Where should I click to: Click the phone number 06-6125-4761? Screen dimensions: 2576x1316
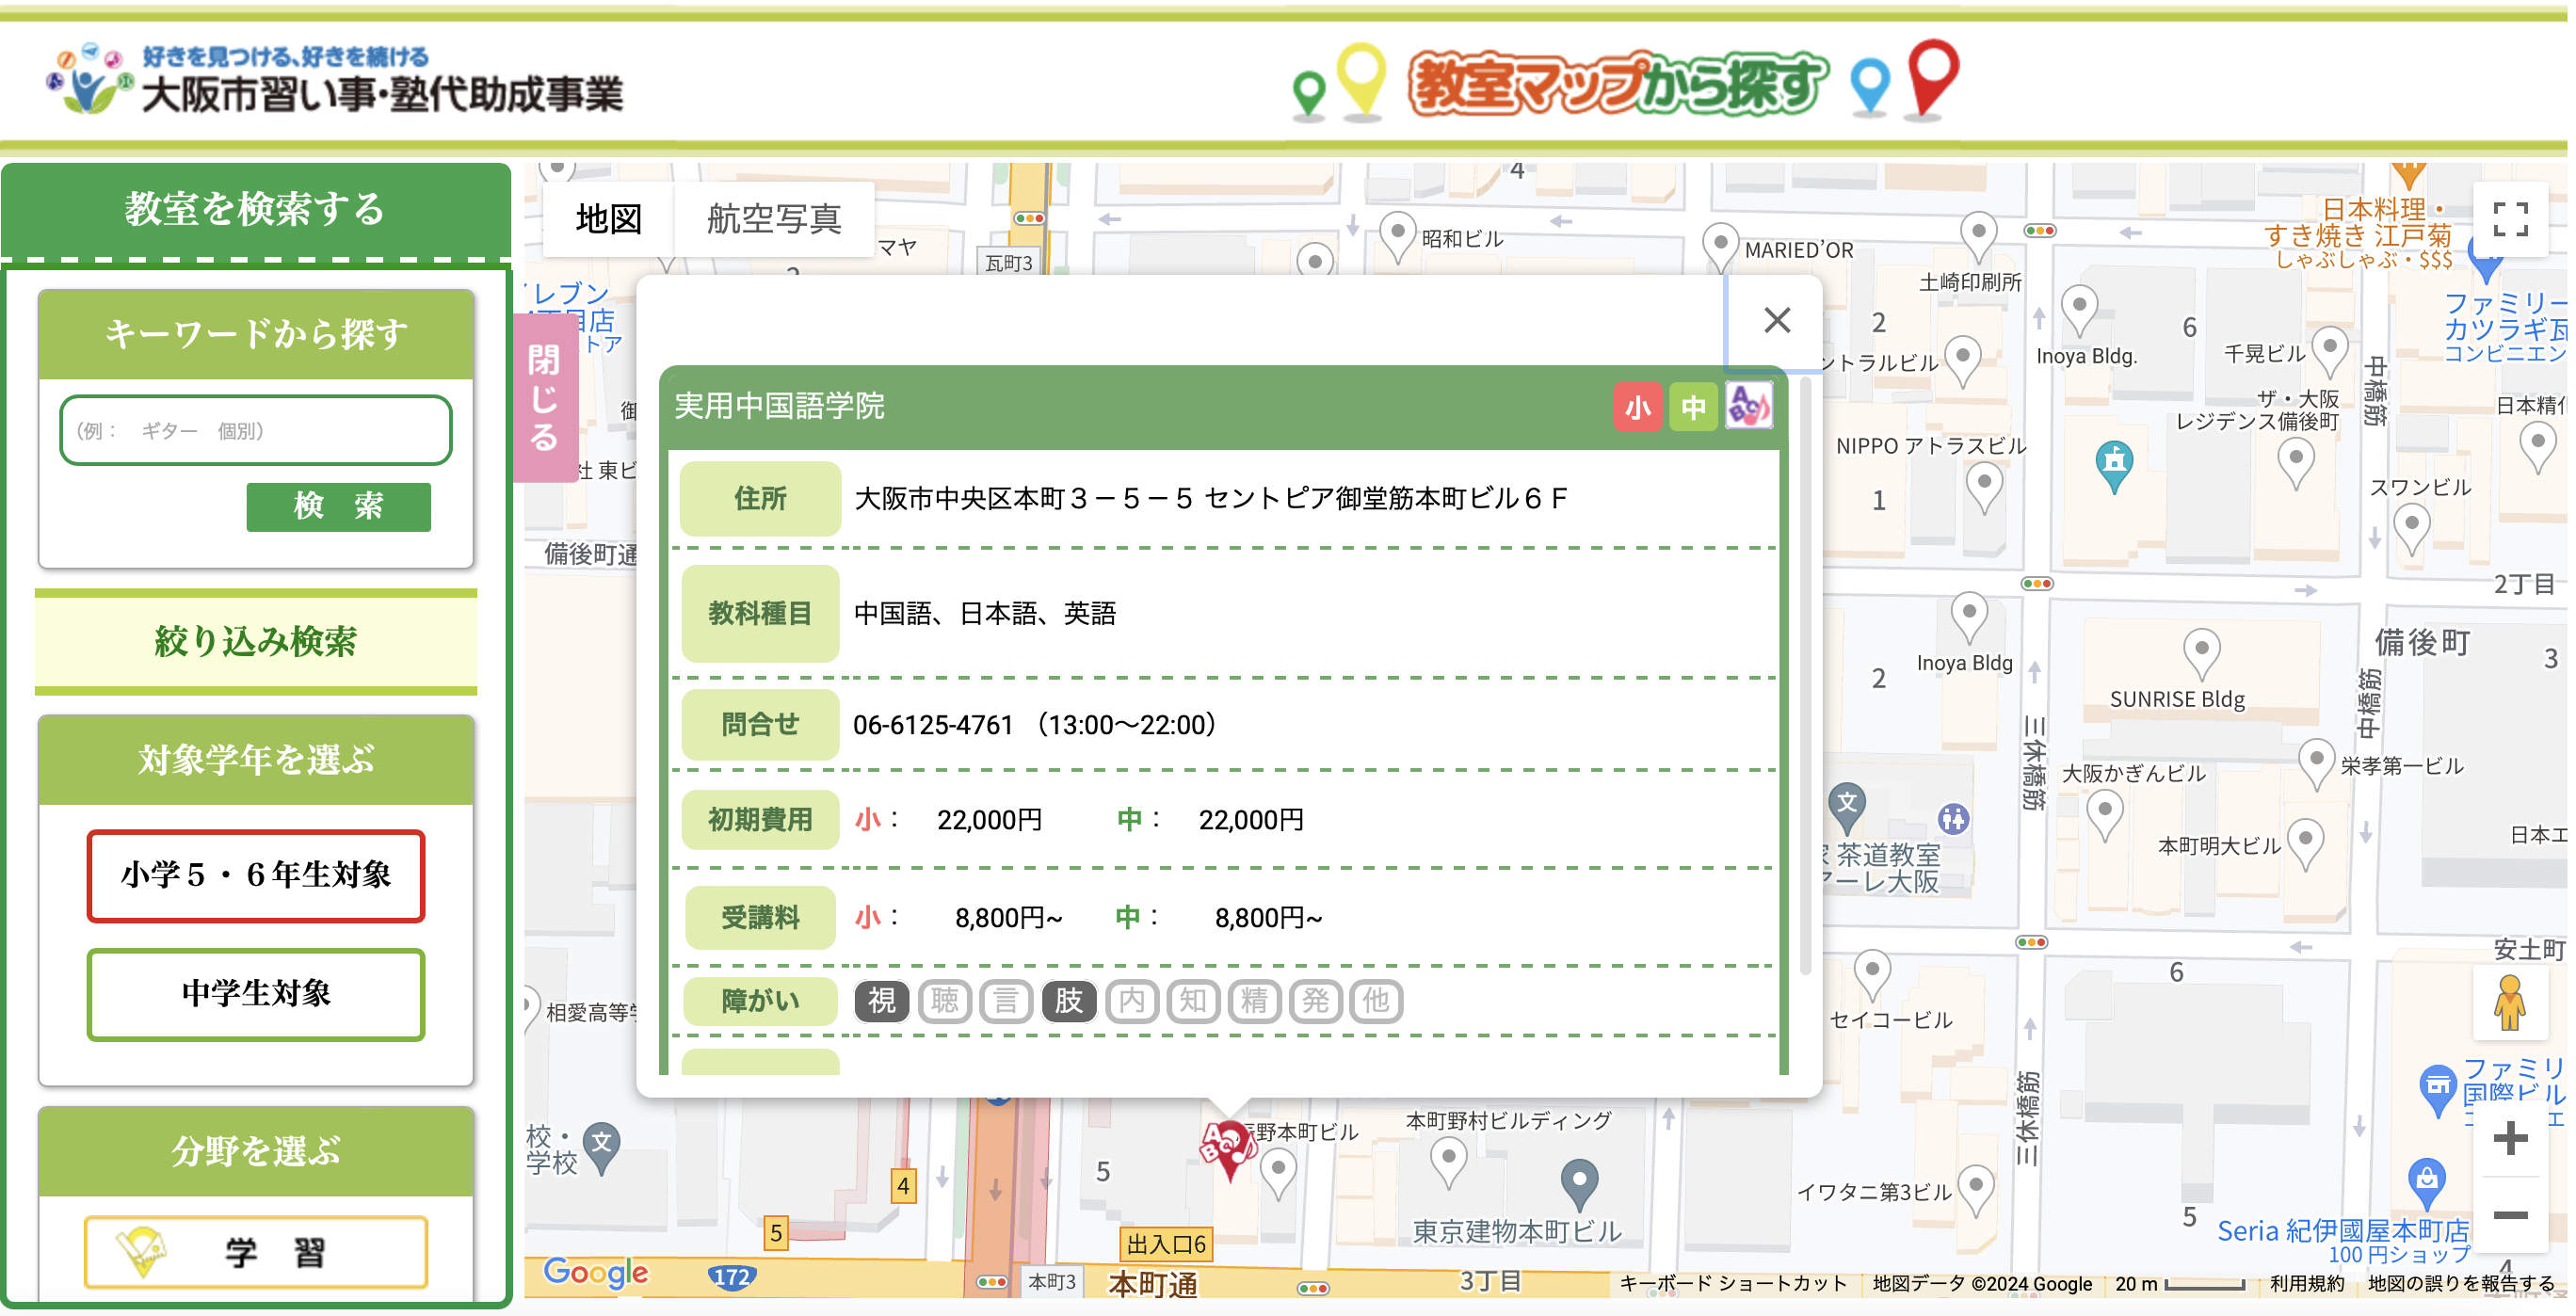tap(933, 724)
